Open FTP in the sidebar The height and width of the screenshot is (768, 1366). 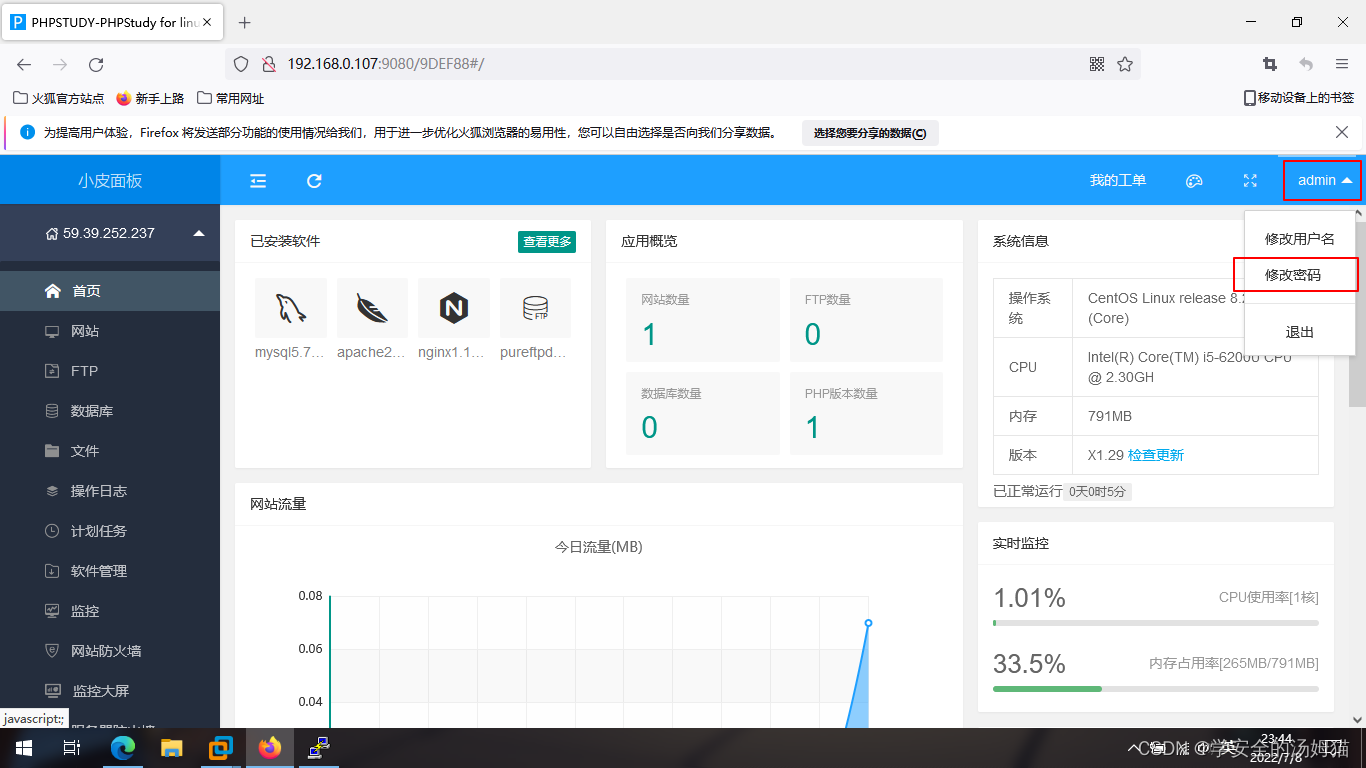tap(110, 371)
